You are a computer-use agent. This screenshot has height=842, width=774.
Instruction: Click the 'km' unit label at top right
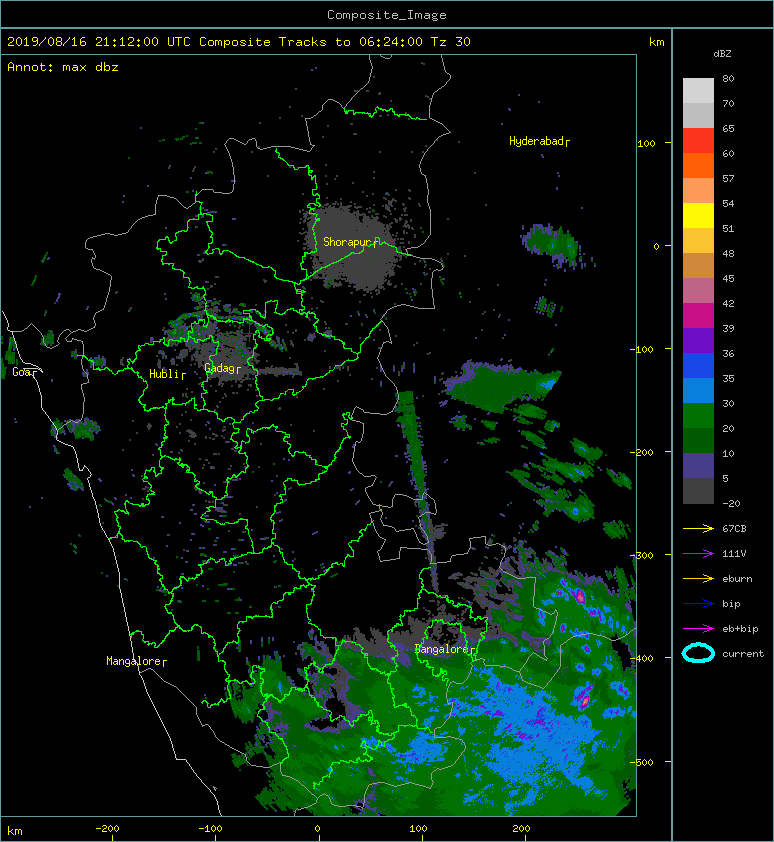[656, 42]
